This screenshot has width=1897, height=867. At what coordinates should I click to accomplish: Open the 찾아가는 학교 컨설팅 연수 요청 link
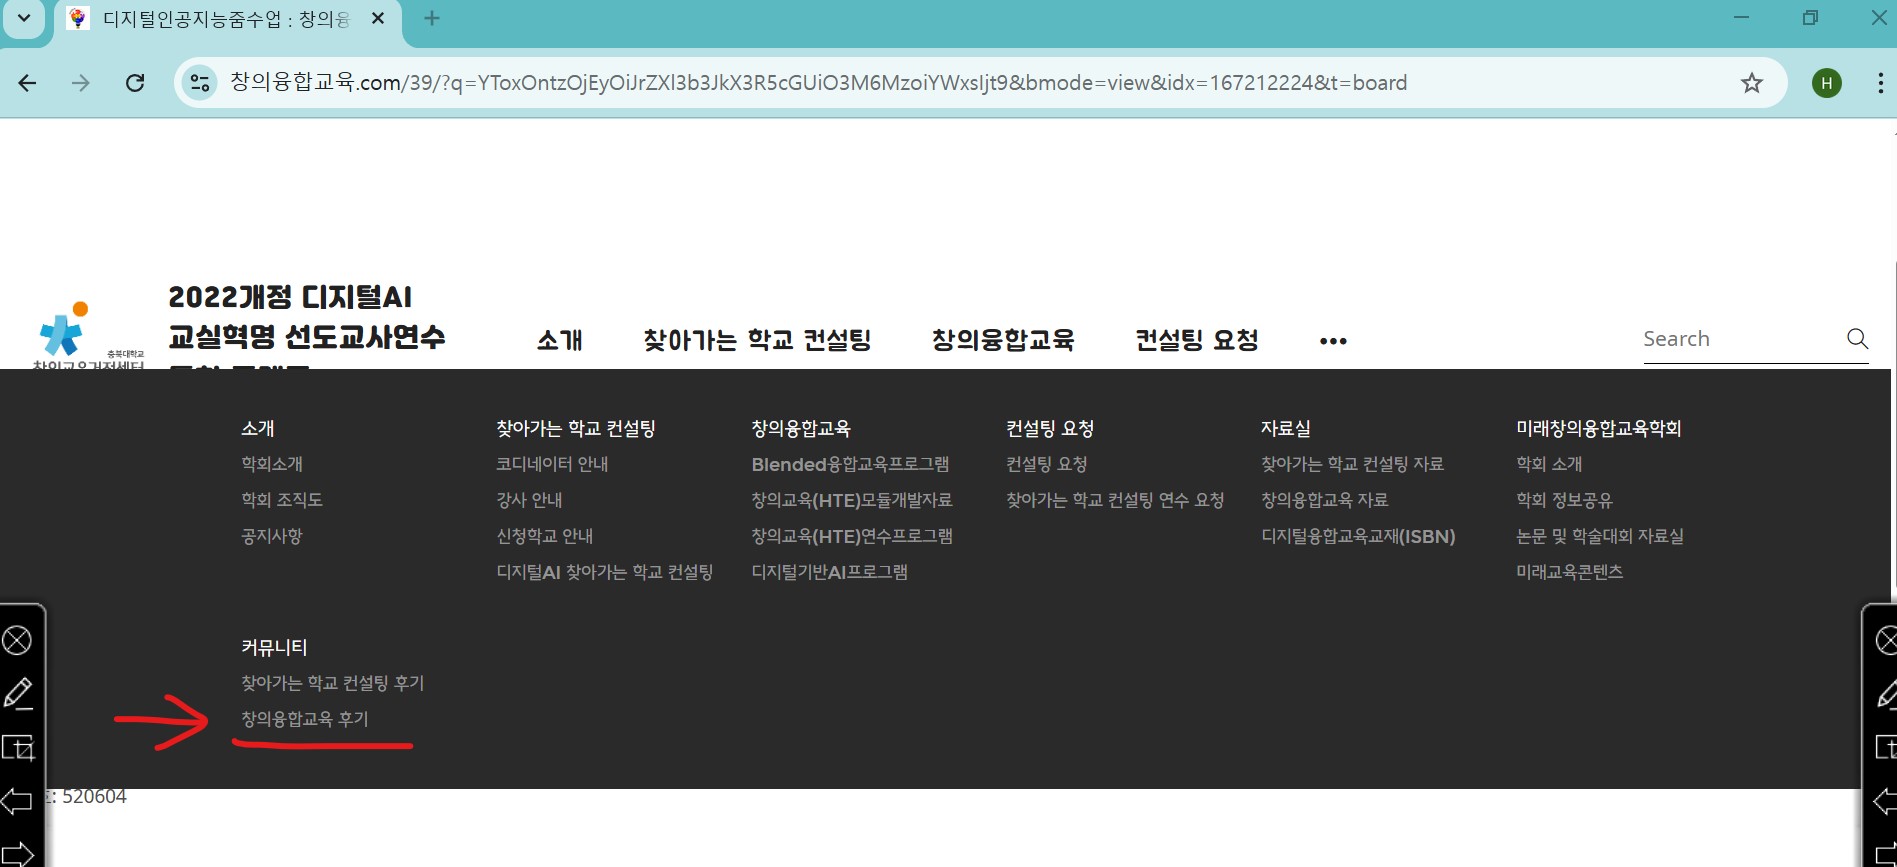(1115, 500)
